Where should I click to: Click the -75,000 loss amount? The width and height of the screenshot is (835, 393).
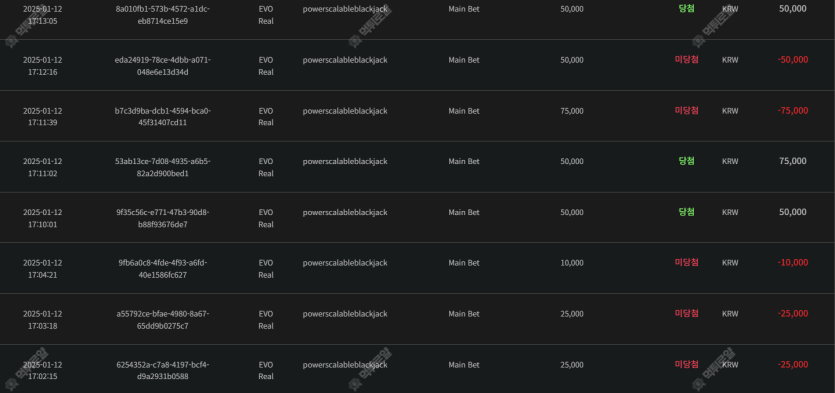792,111
